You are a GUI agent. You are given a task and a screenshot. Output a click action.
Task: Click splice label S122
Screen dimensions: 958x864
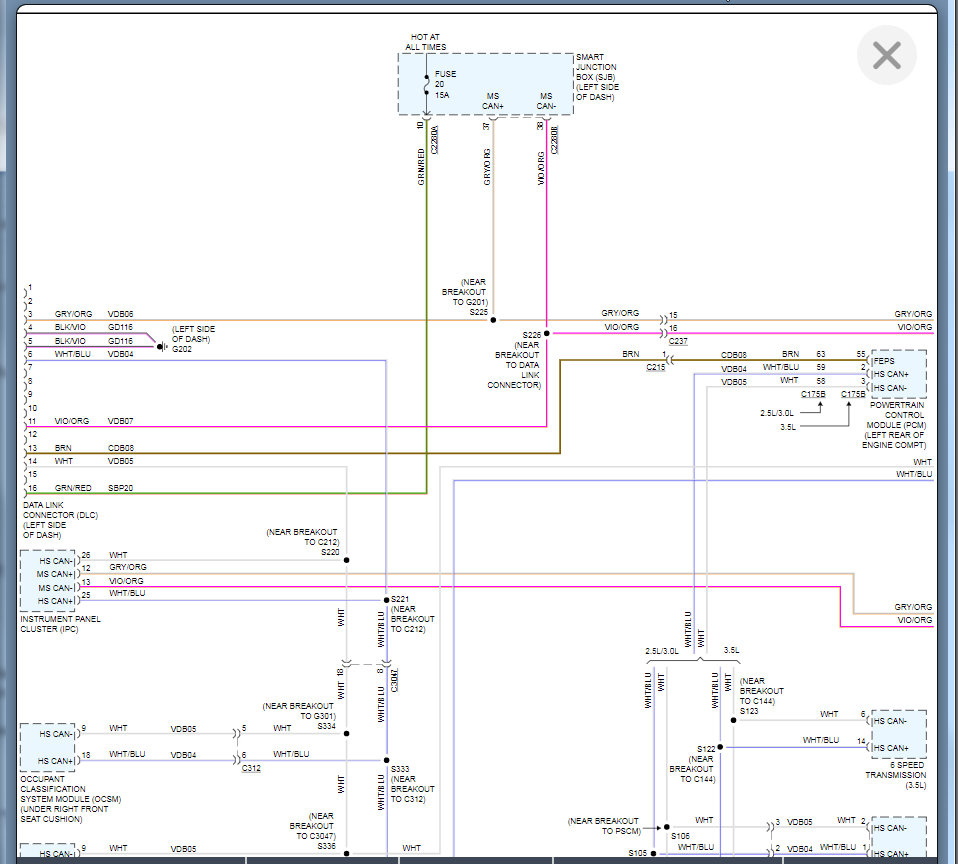coord(706,749)
